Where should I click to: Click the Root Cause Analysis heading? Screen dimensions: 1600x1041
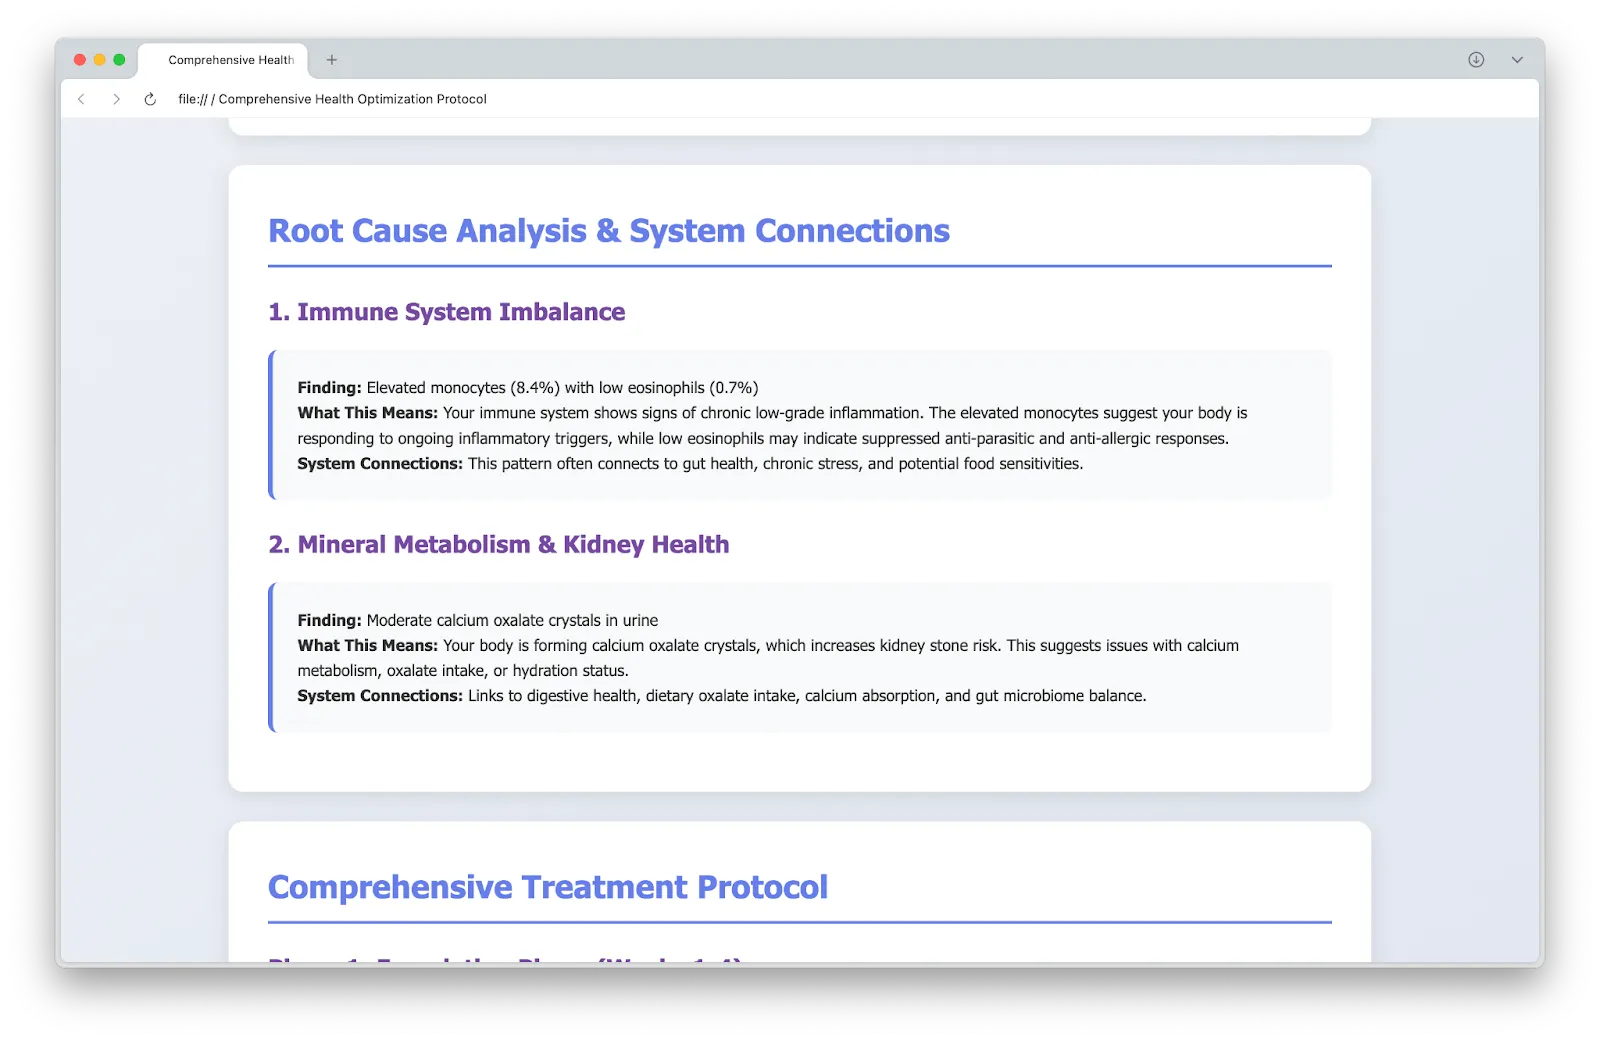[608, 231]
